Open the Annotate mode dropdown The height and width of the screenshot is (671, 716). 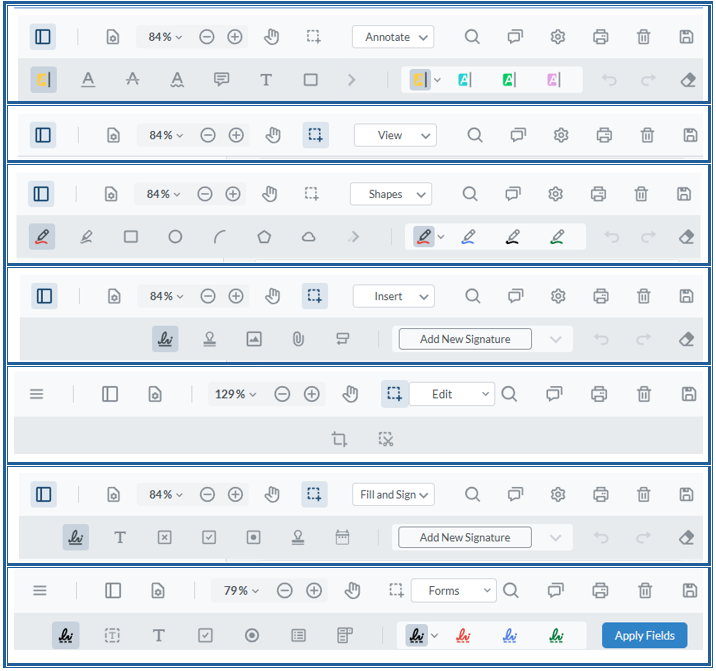click(x=393, y=37)
